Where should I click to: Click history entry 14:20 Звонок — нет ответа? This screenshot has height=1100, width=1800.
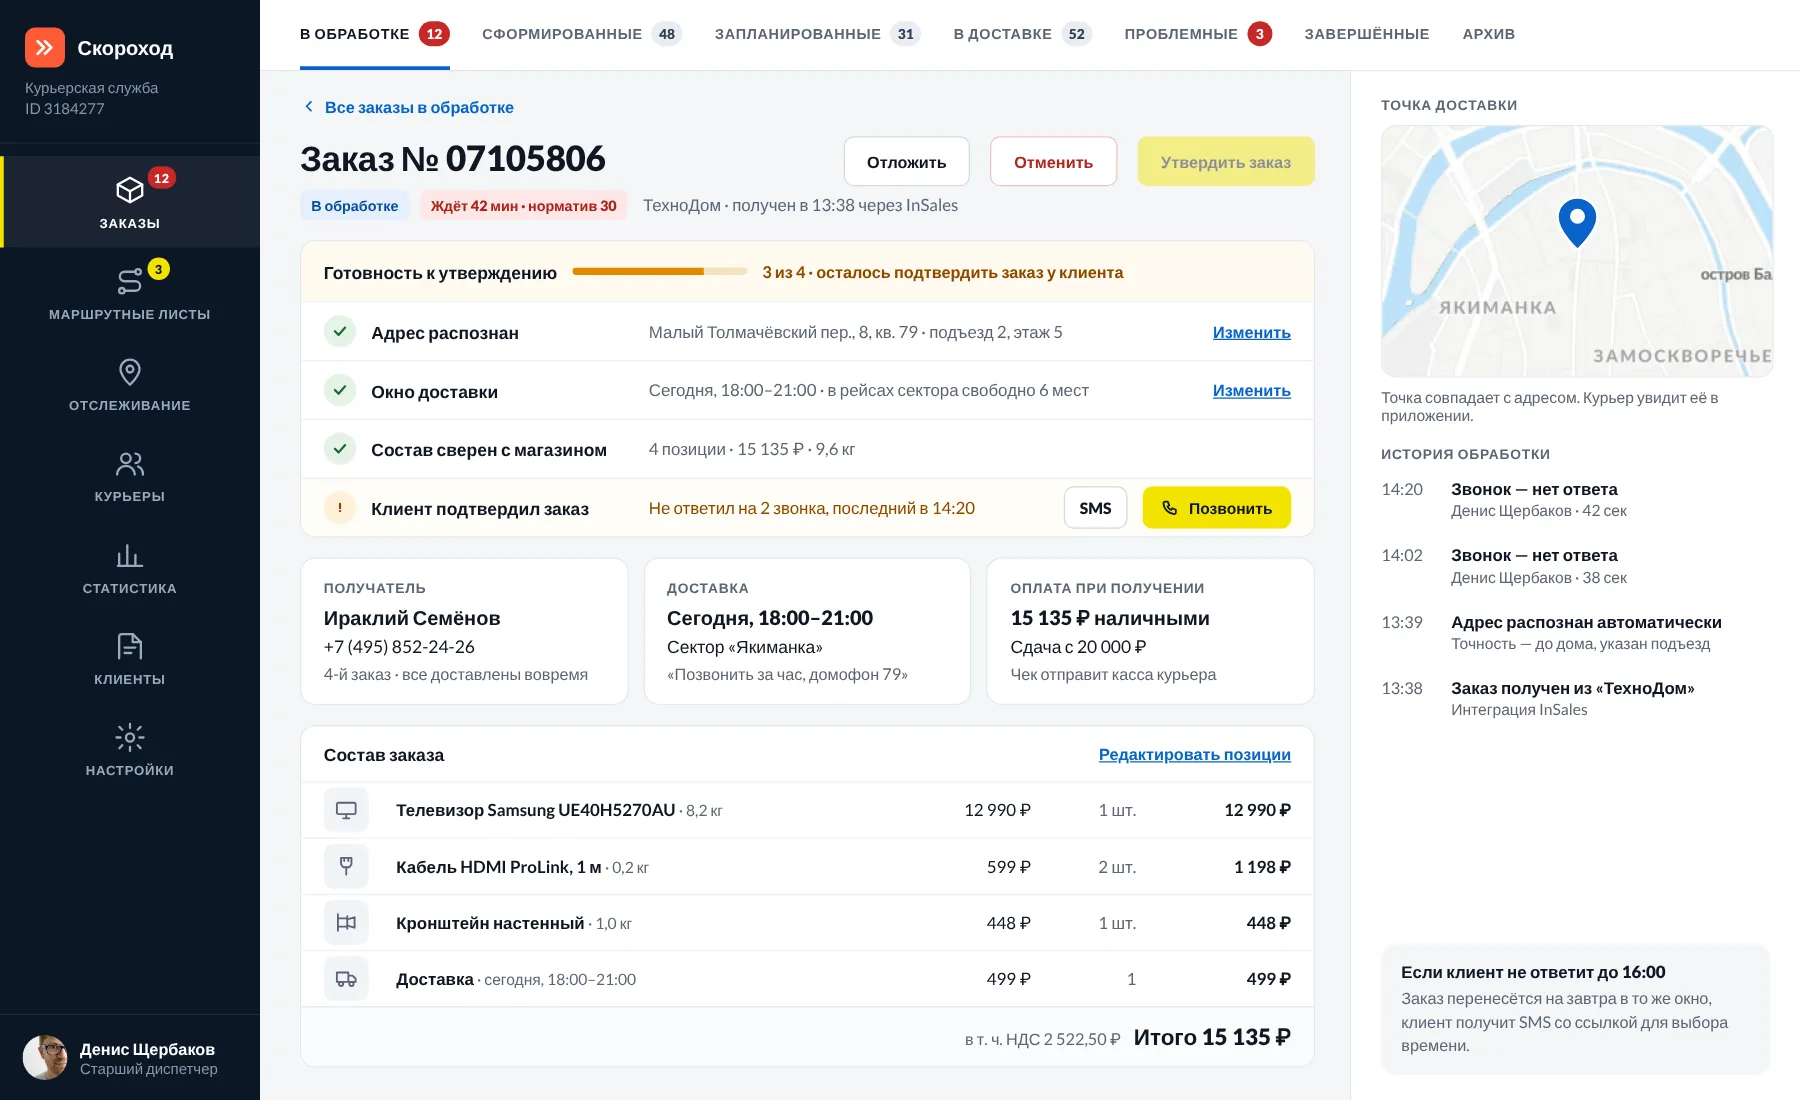coord(1577,500)
